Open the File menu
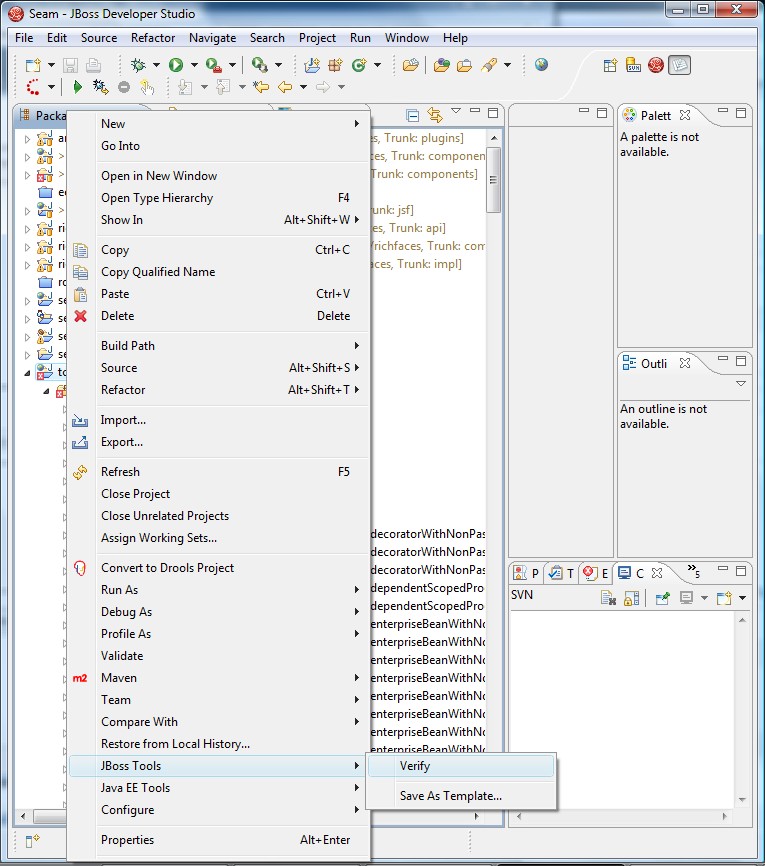765x866 pixels. (24, 38)
